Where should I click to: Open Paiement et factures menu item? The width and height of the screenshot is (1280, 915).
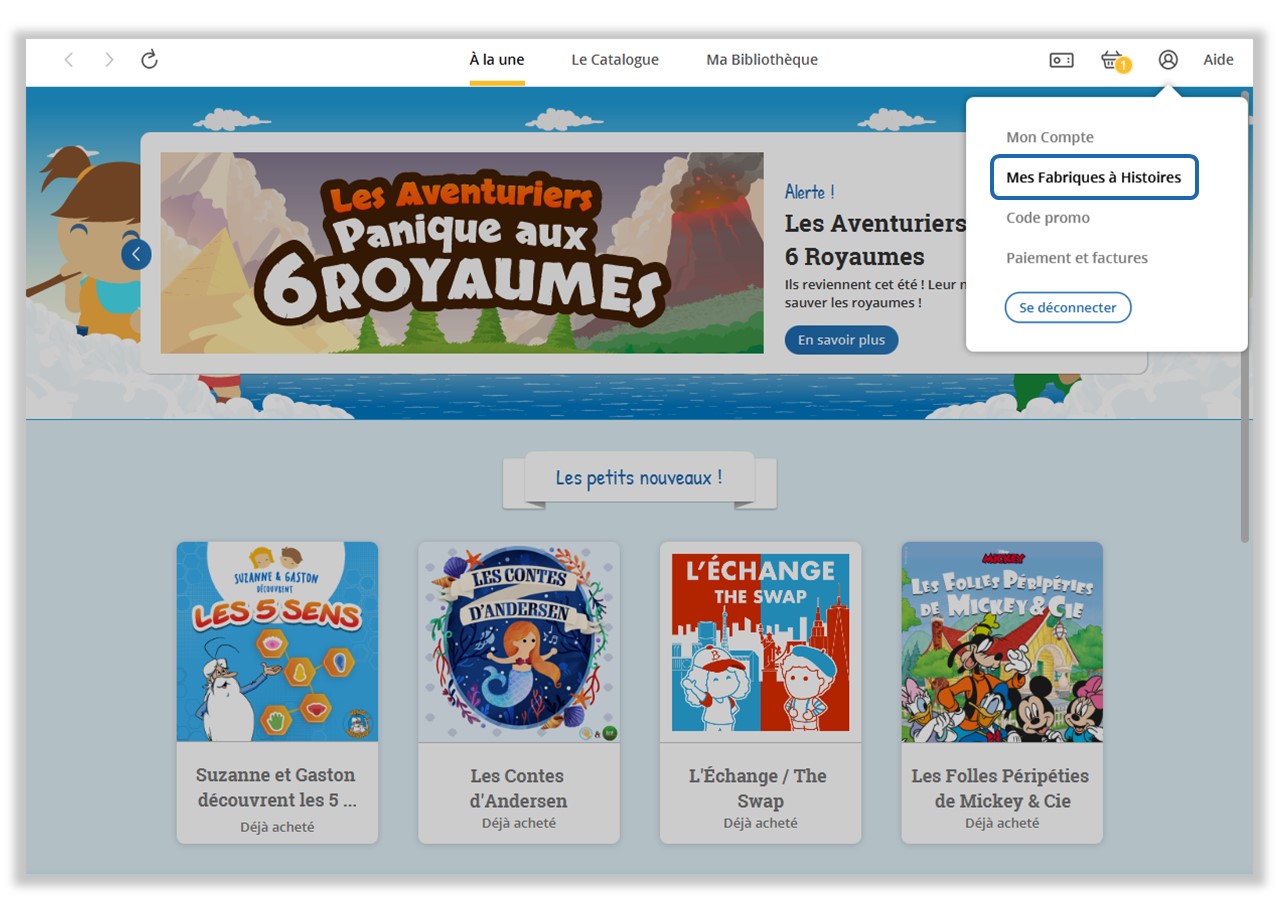[x=1077, y=257]
